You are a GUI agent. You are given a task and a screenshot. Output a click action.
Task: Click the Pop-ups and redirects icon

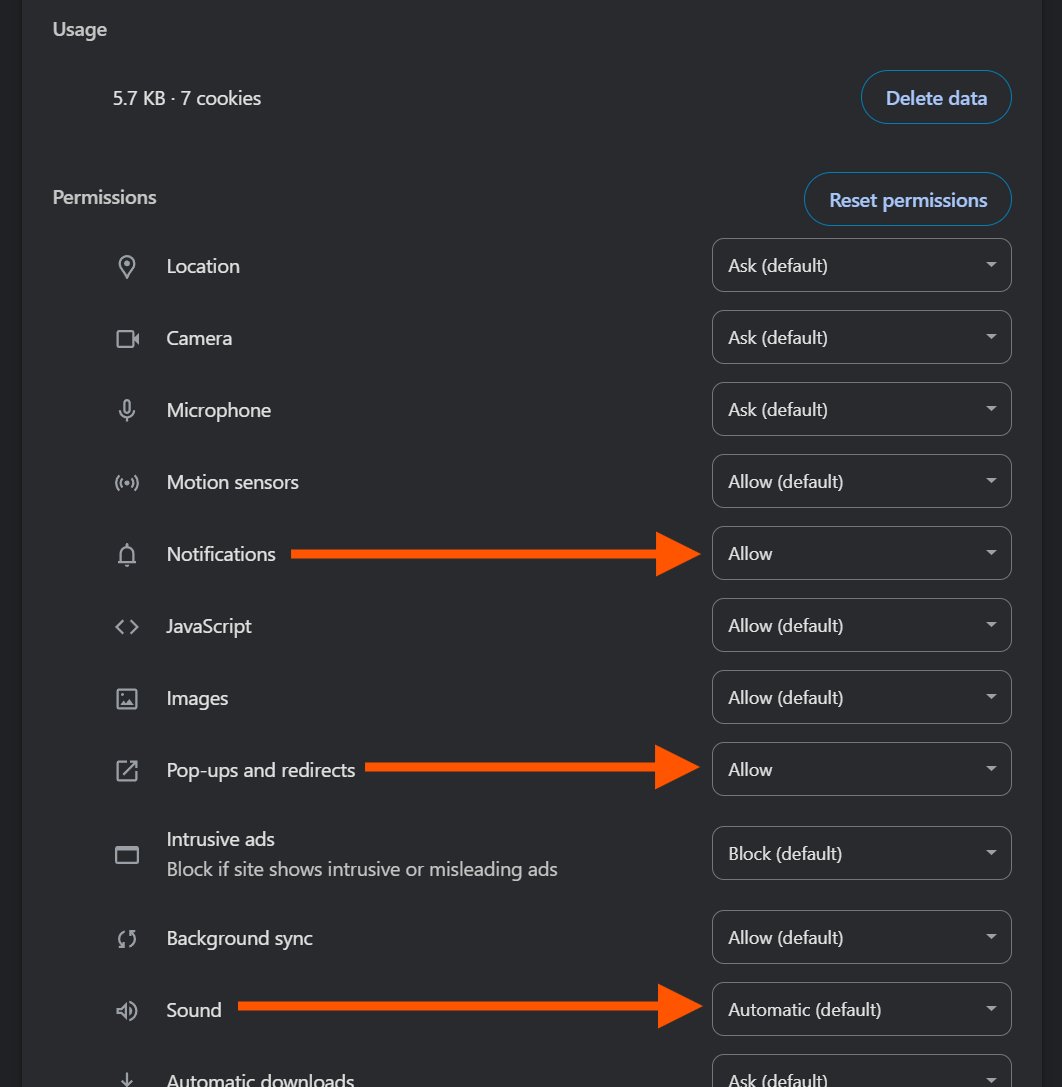(x=127, y=771)
